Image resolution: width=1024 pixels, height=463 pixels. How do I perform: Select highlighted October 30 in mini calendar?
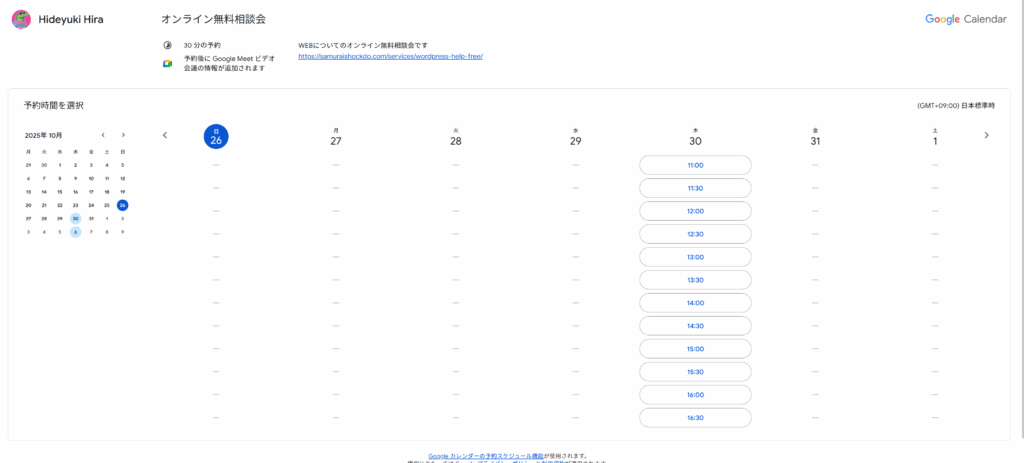[76, 219]
